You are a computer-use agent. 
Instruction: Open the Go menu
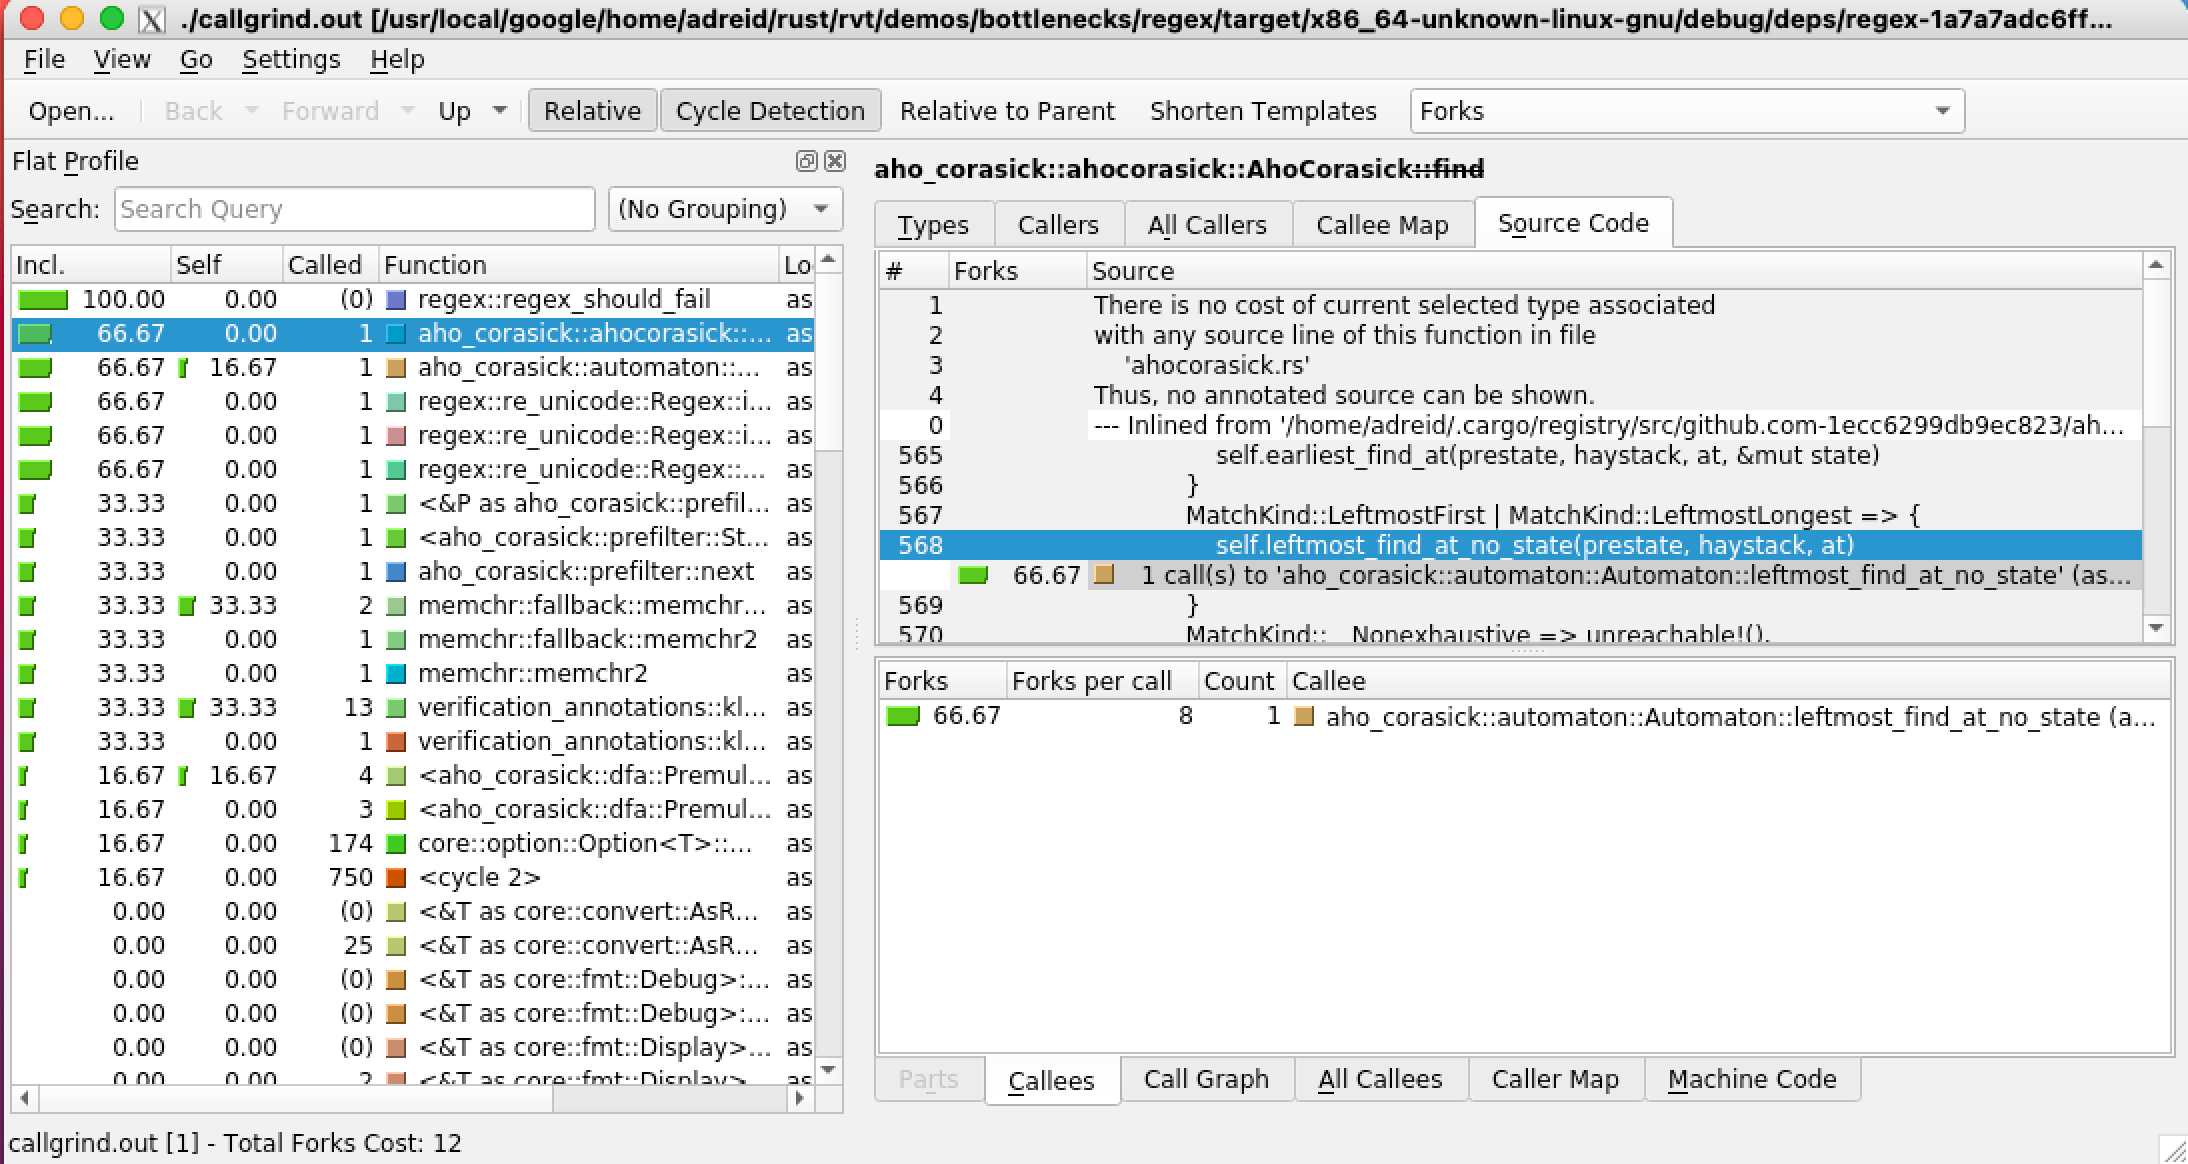(197, 59)
